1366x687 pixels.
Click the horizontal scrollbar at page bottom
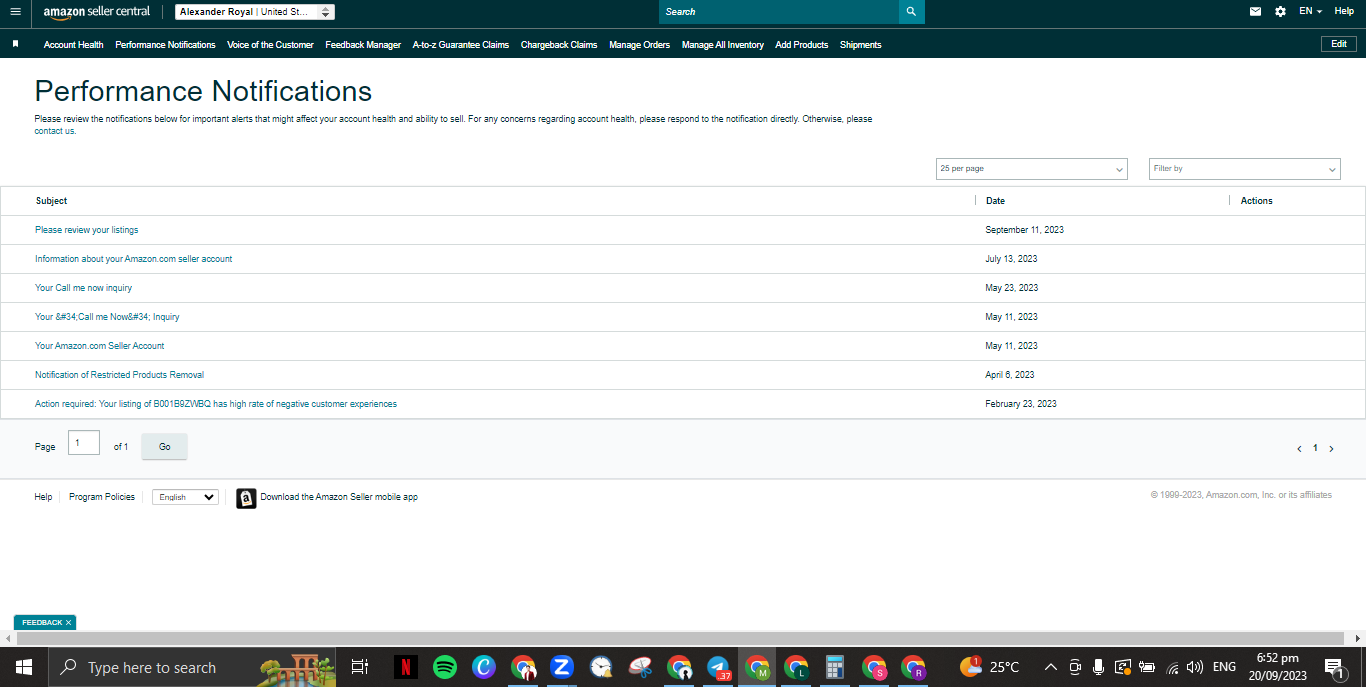tap(680, 638)
